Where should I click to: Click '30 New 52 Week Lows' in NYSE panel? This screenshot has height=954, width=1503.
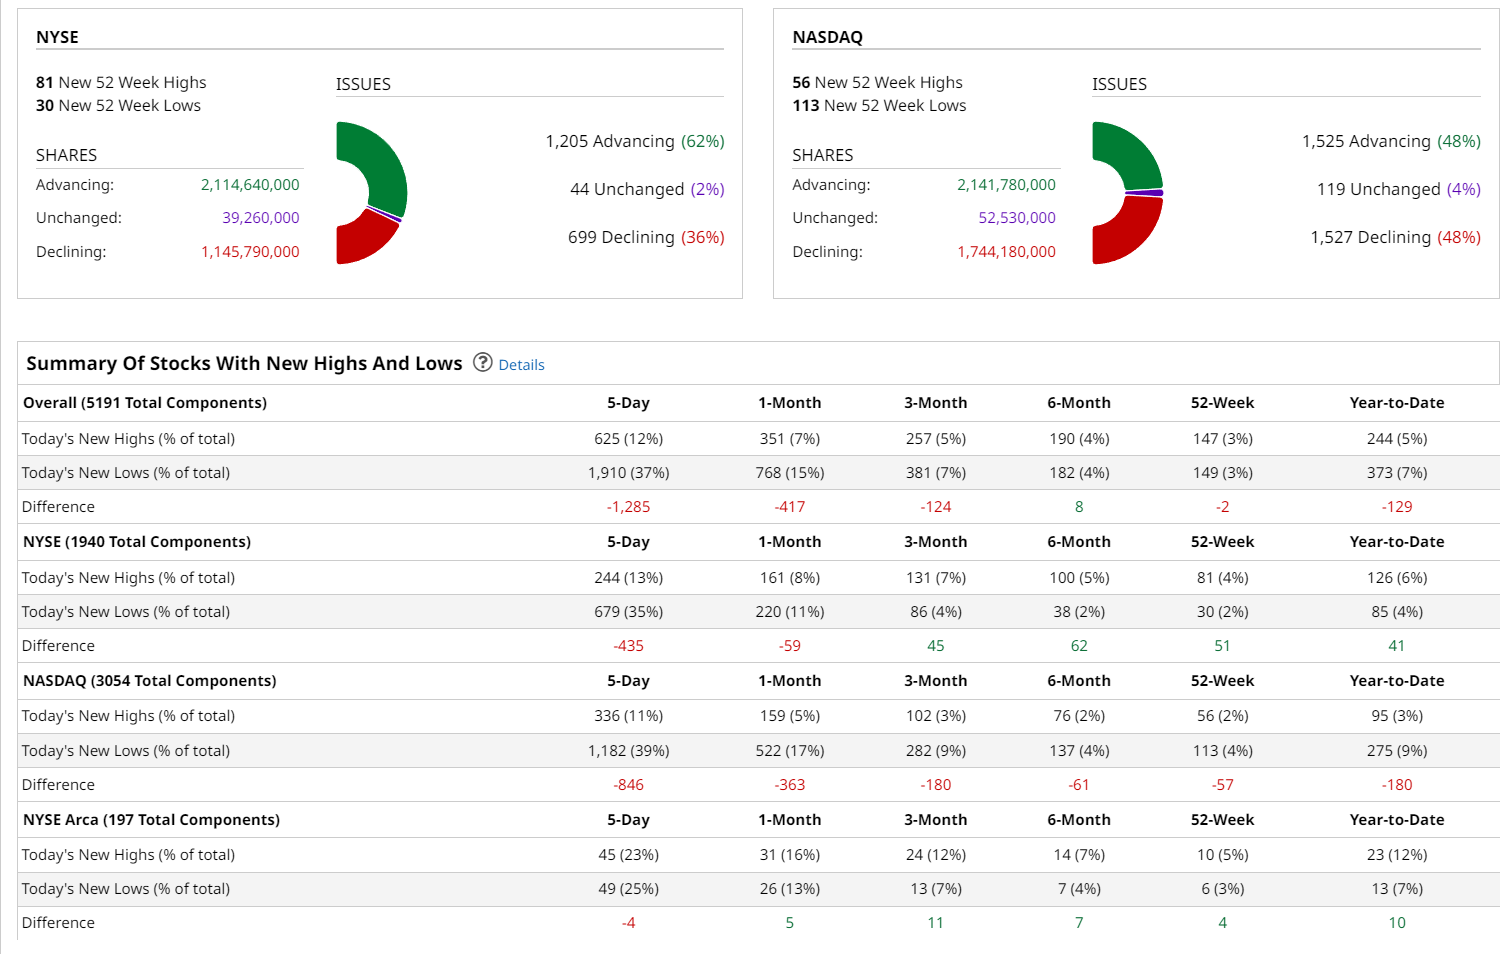click(x=118, y=105)
